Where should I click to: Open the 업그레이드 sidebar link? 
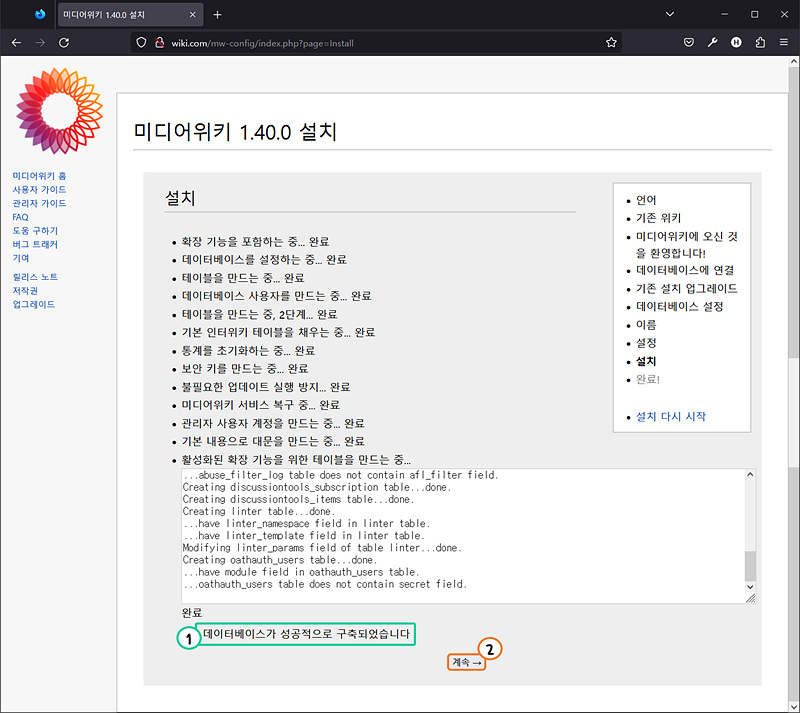[34, 305]
